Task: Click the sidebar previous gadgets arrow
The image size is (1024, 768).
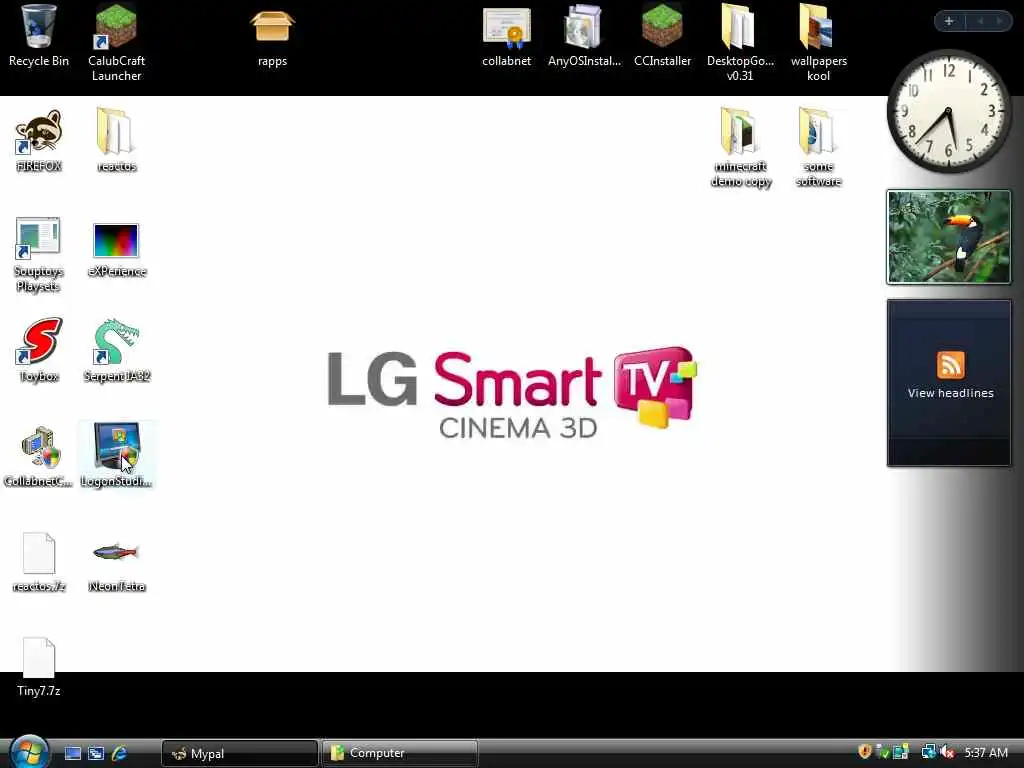Action: pos(980,22)
